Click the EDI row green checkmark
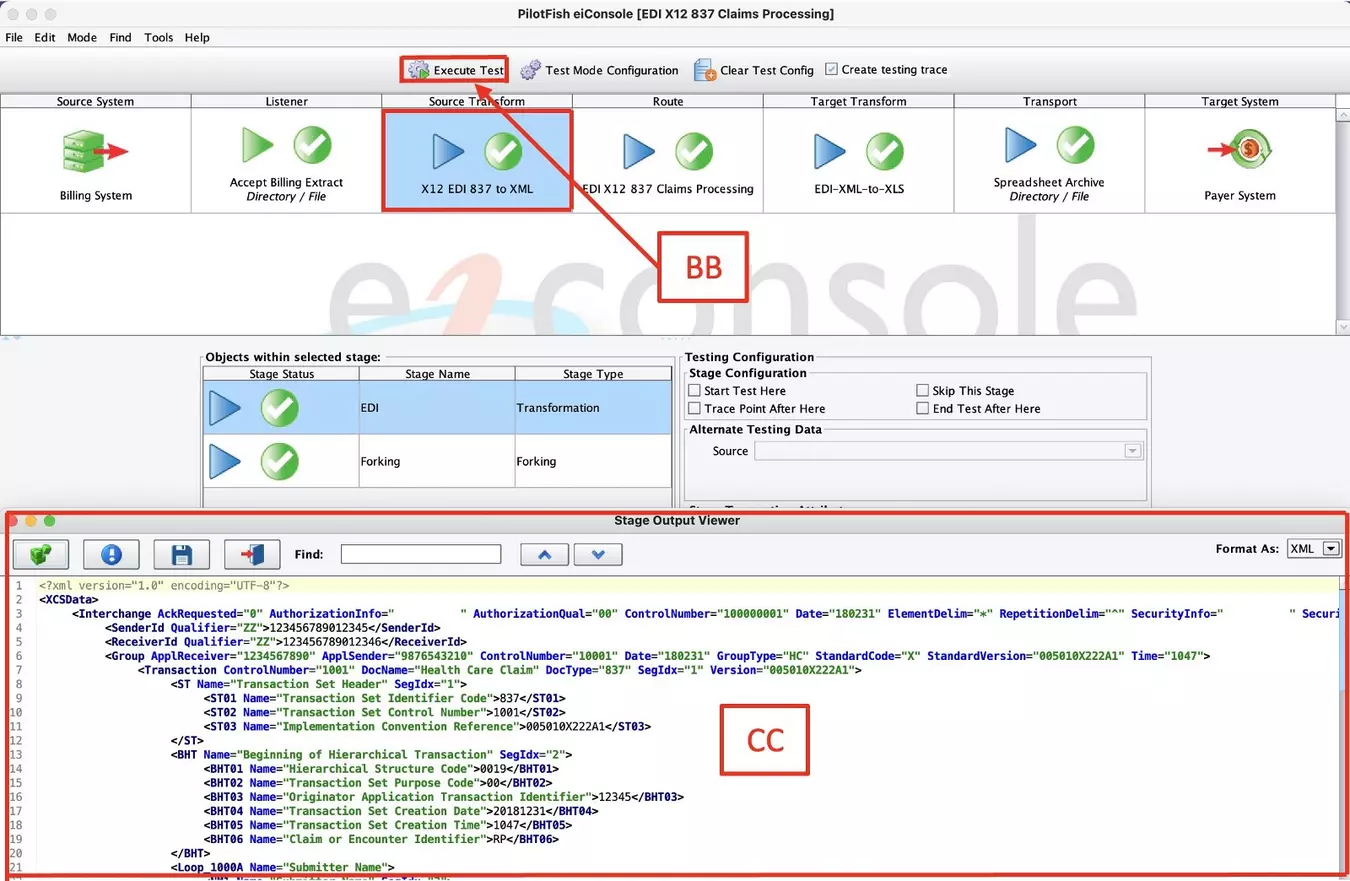 pos(279,408)
